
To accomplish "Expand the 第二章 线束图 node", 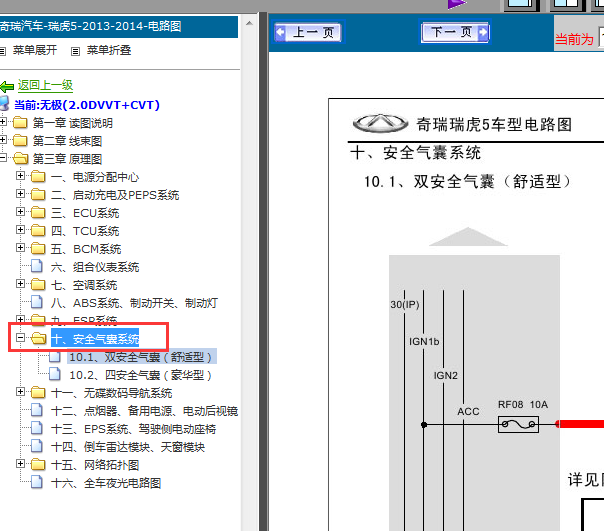I will 3,139.
